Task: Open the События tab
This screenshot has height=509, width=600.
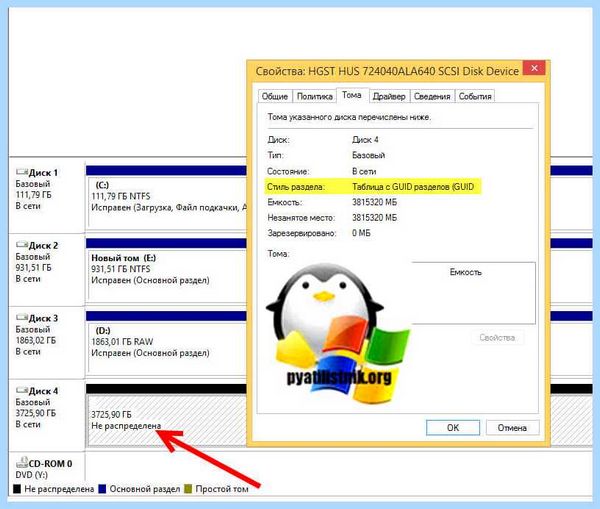Action: tap(475, 96)
